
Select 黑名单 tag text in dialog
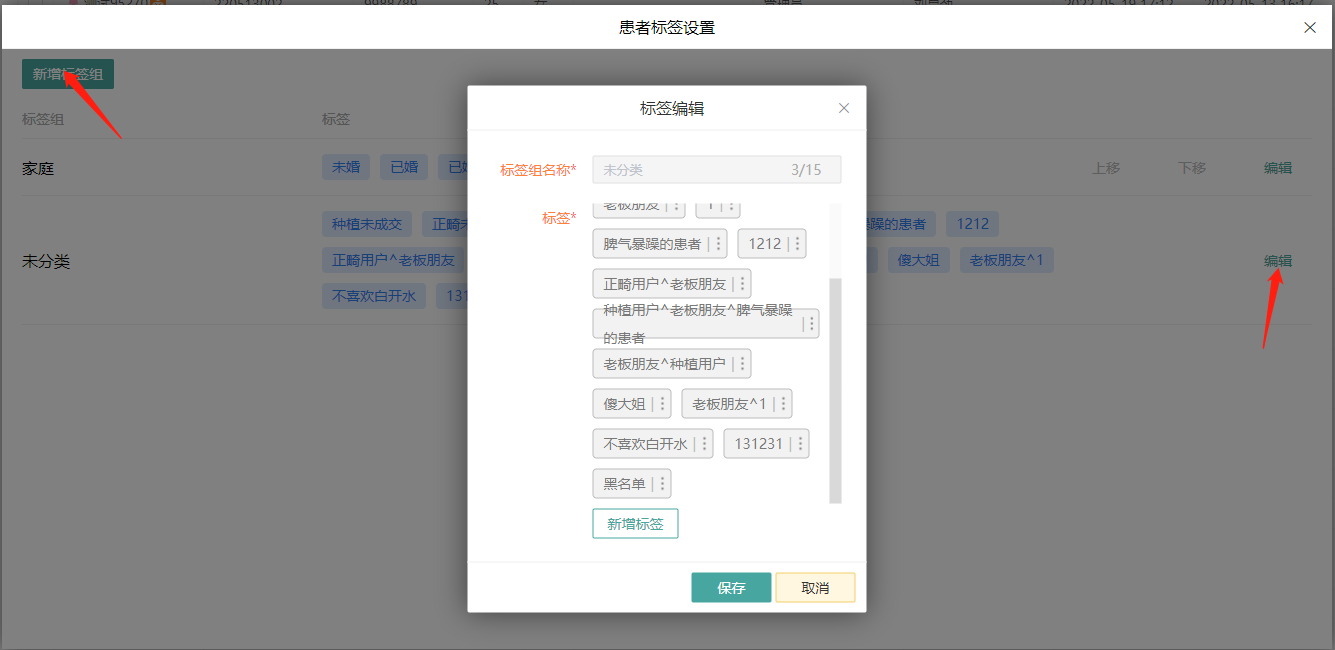(624, 484)
